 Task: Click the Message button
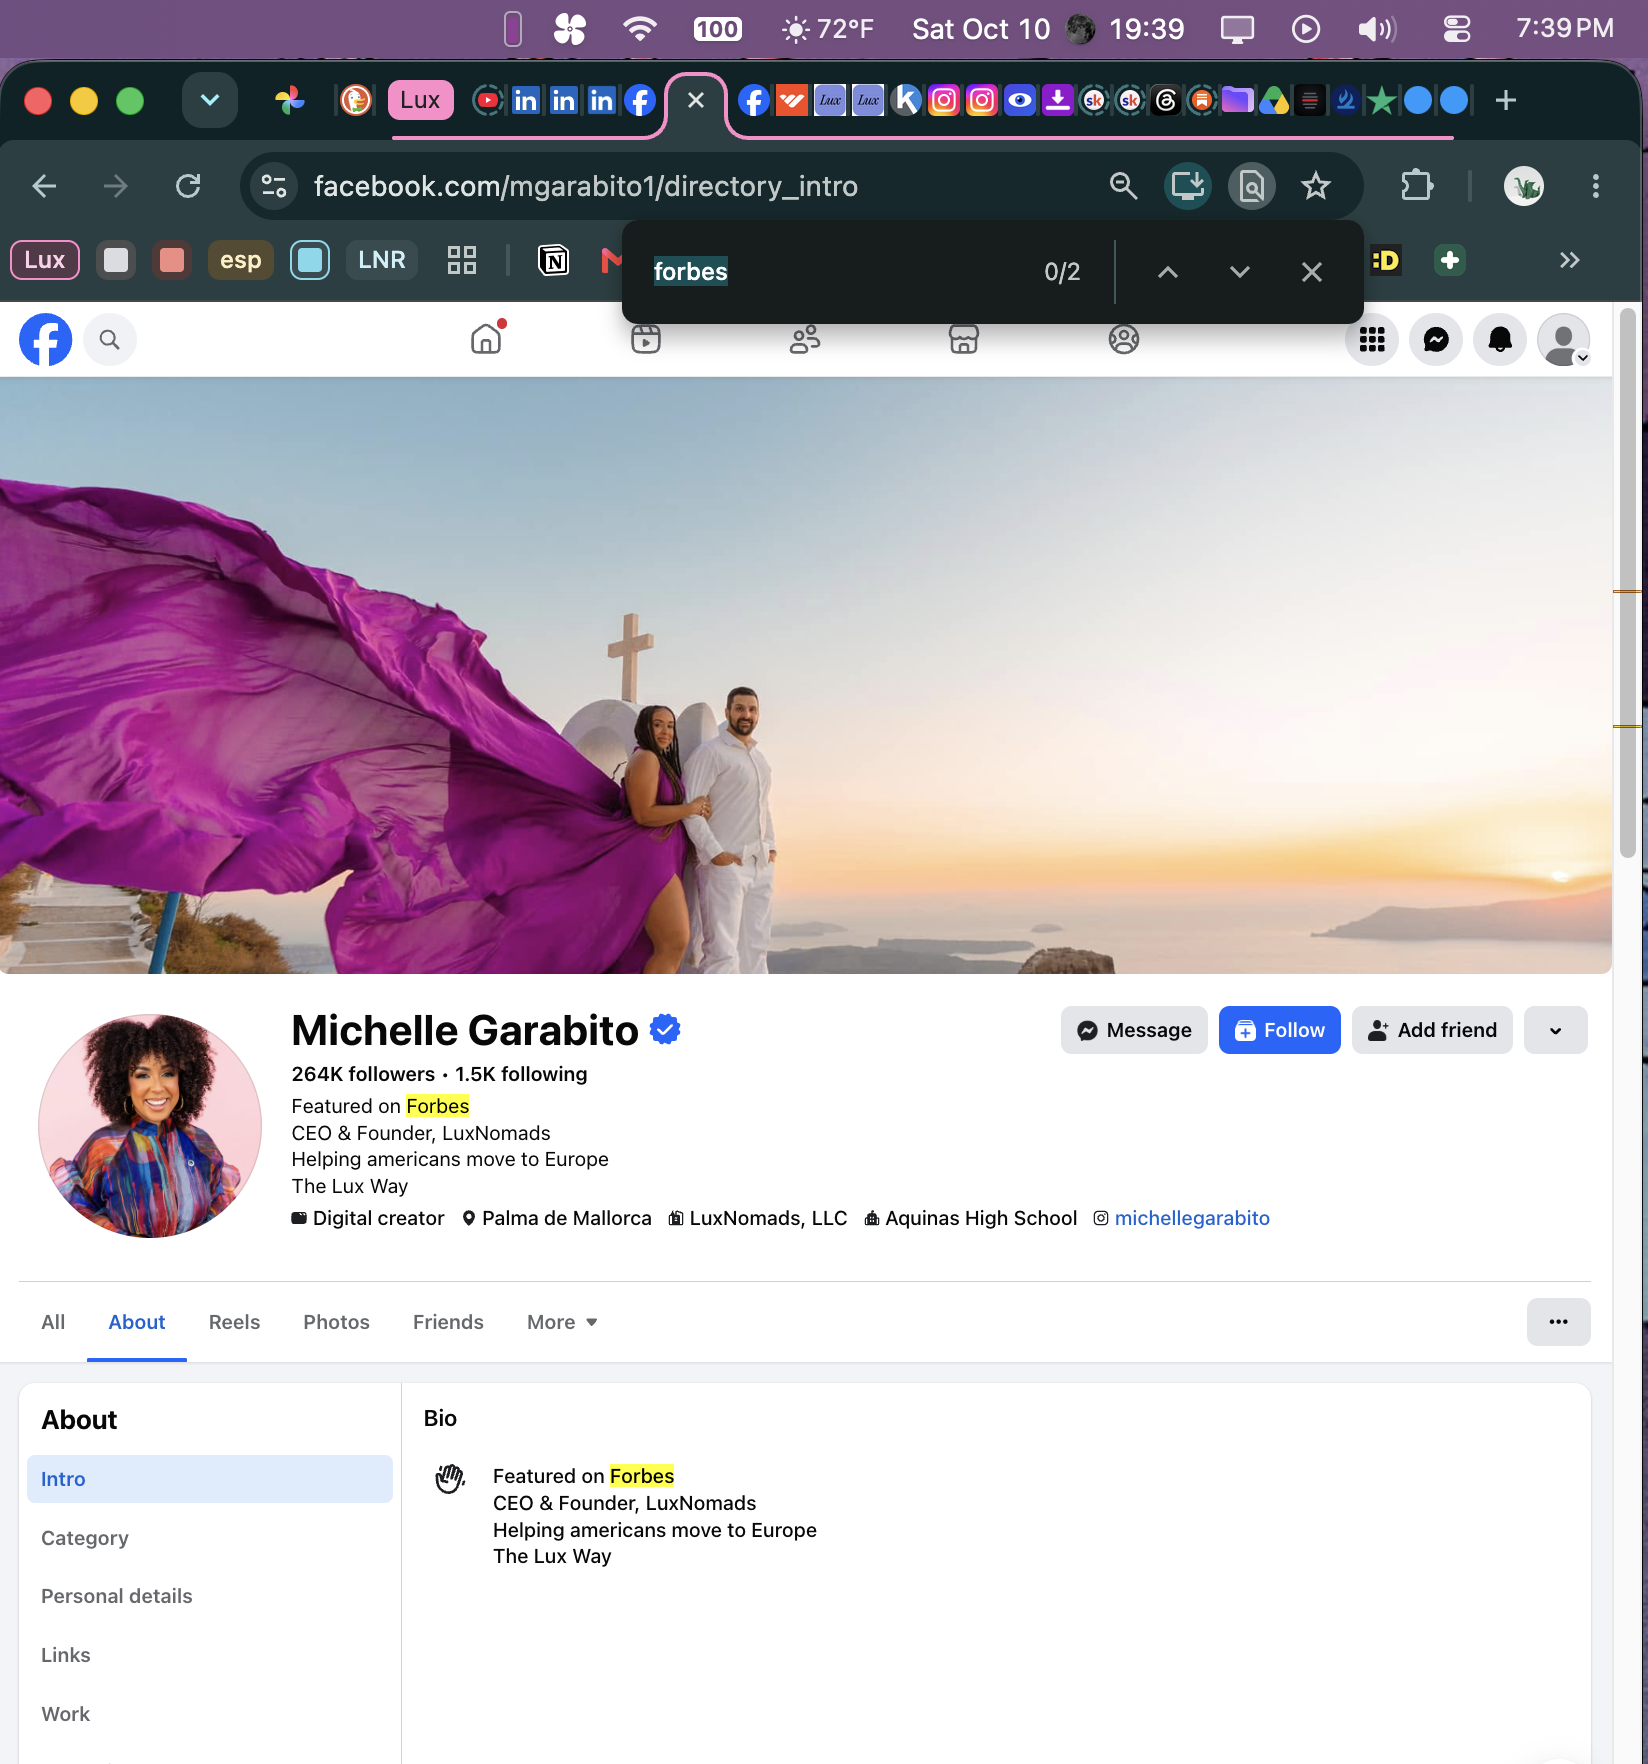pos(1134,1030)
